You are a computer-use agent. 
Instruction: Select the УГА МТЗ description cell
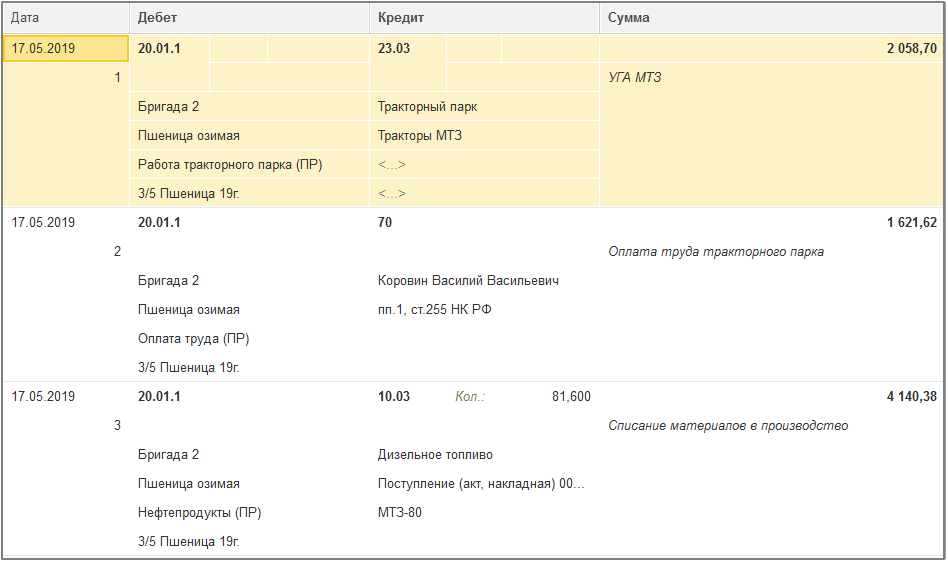coord(771,77)
